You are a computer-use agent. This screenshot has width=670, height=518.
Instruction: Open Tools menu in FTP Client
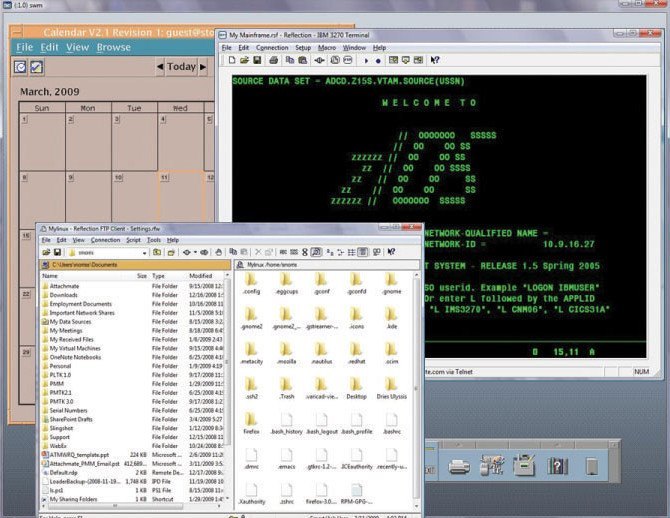pos(154,240)
